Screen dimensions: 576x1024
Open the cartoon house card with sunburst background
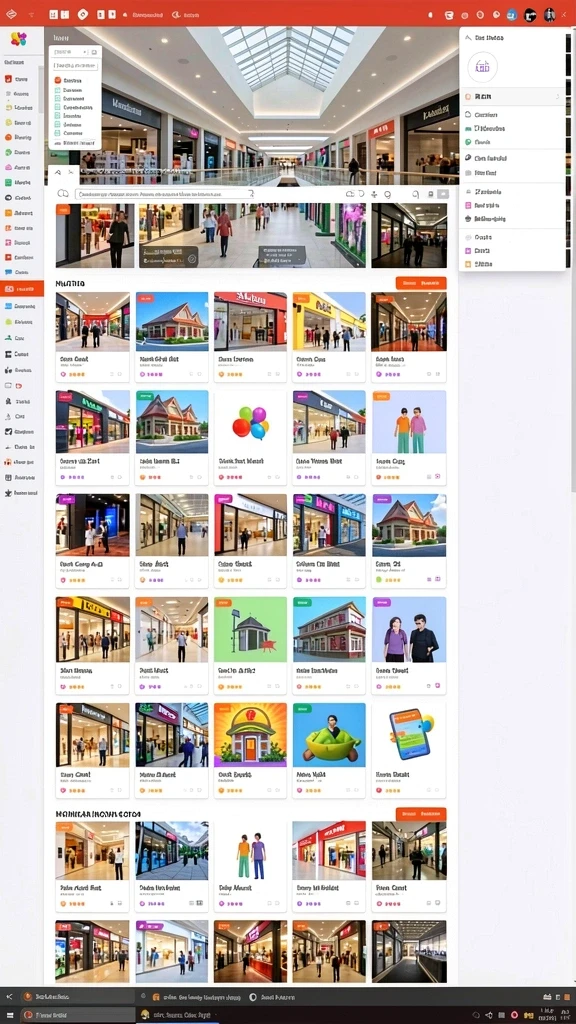[250, 750]
